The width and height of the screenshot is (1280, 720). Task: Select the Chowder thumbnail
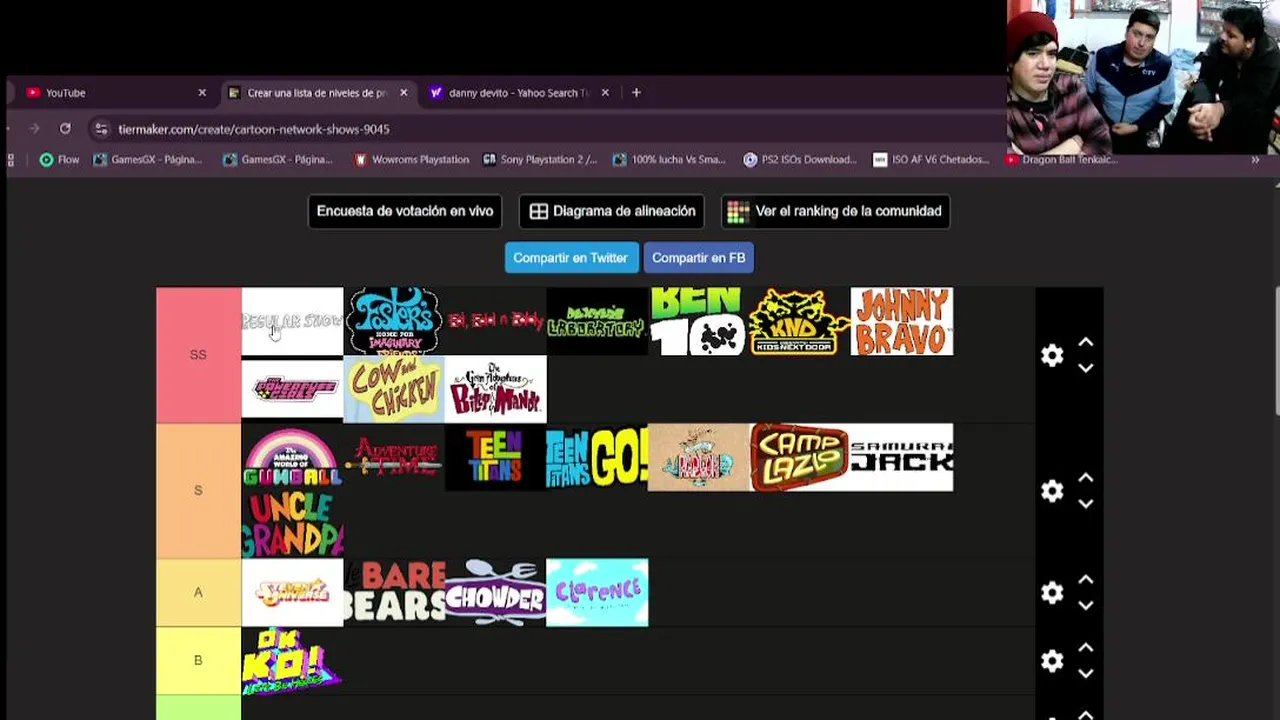495,593
